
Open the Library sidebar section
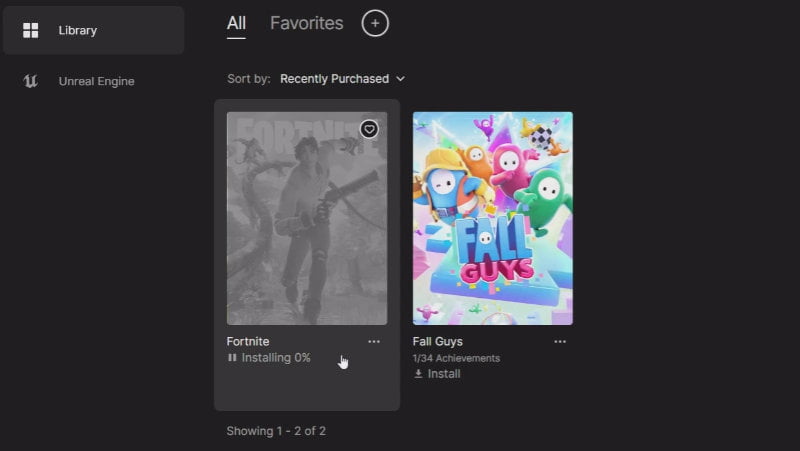point(93,31)
